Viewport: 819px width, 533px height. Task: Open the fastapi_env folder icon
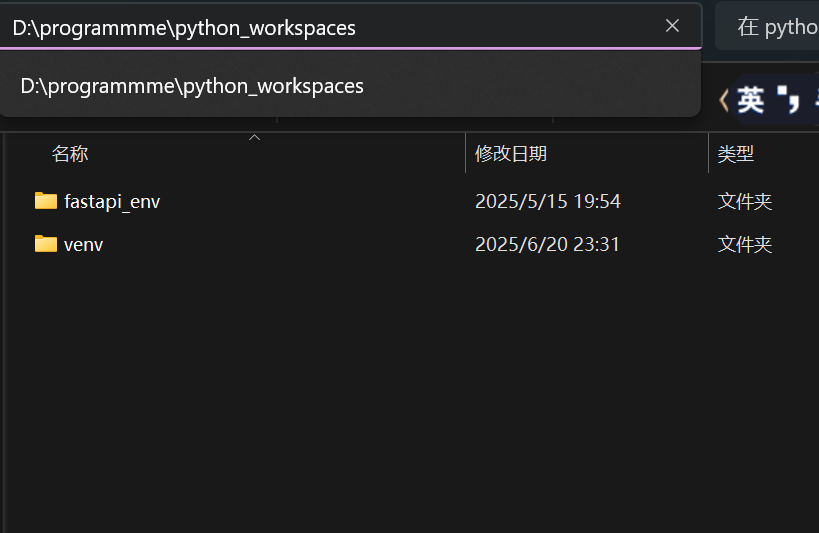46,201
